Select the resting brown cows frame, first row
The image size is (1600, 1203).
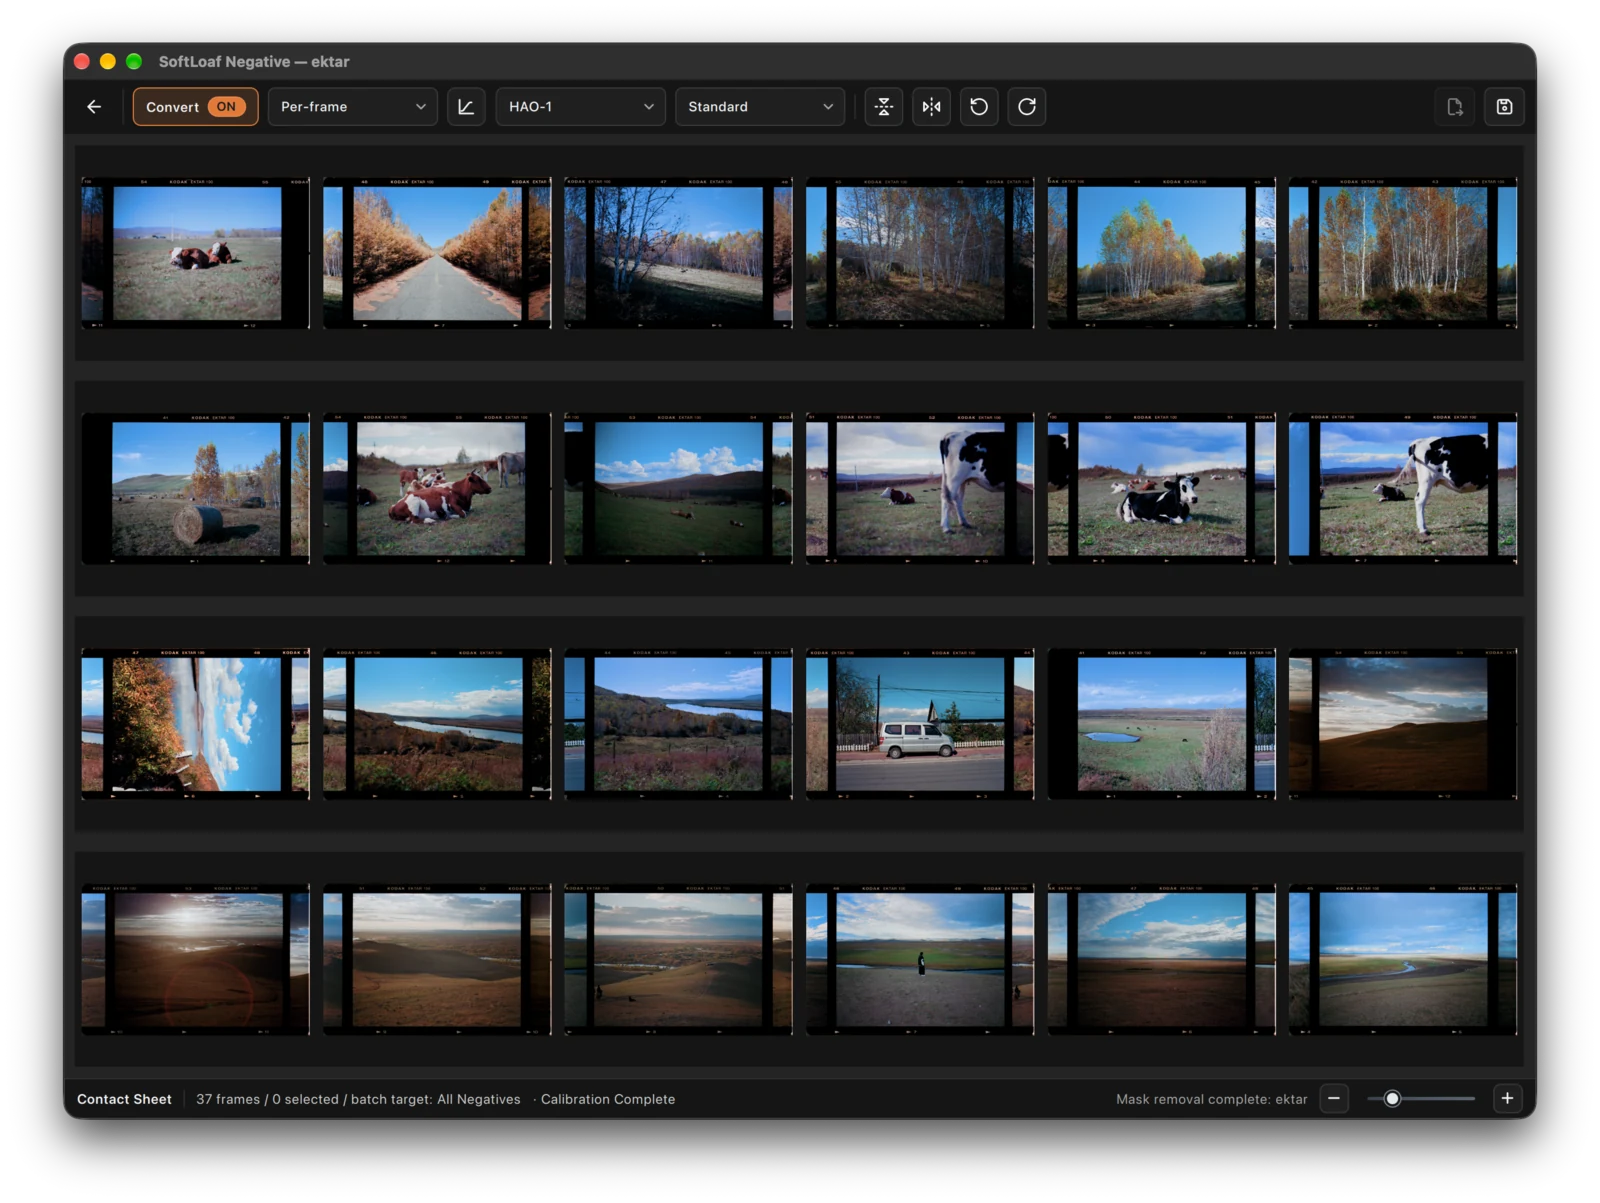196,253
